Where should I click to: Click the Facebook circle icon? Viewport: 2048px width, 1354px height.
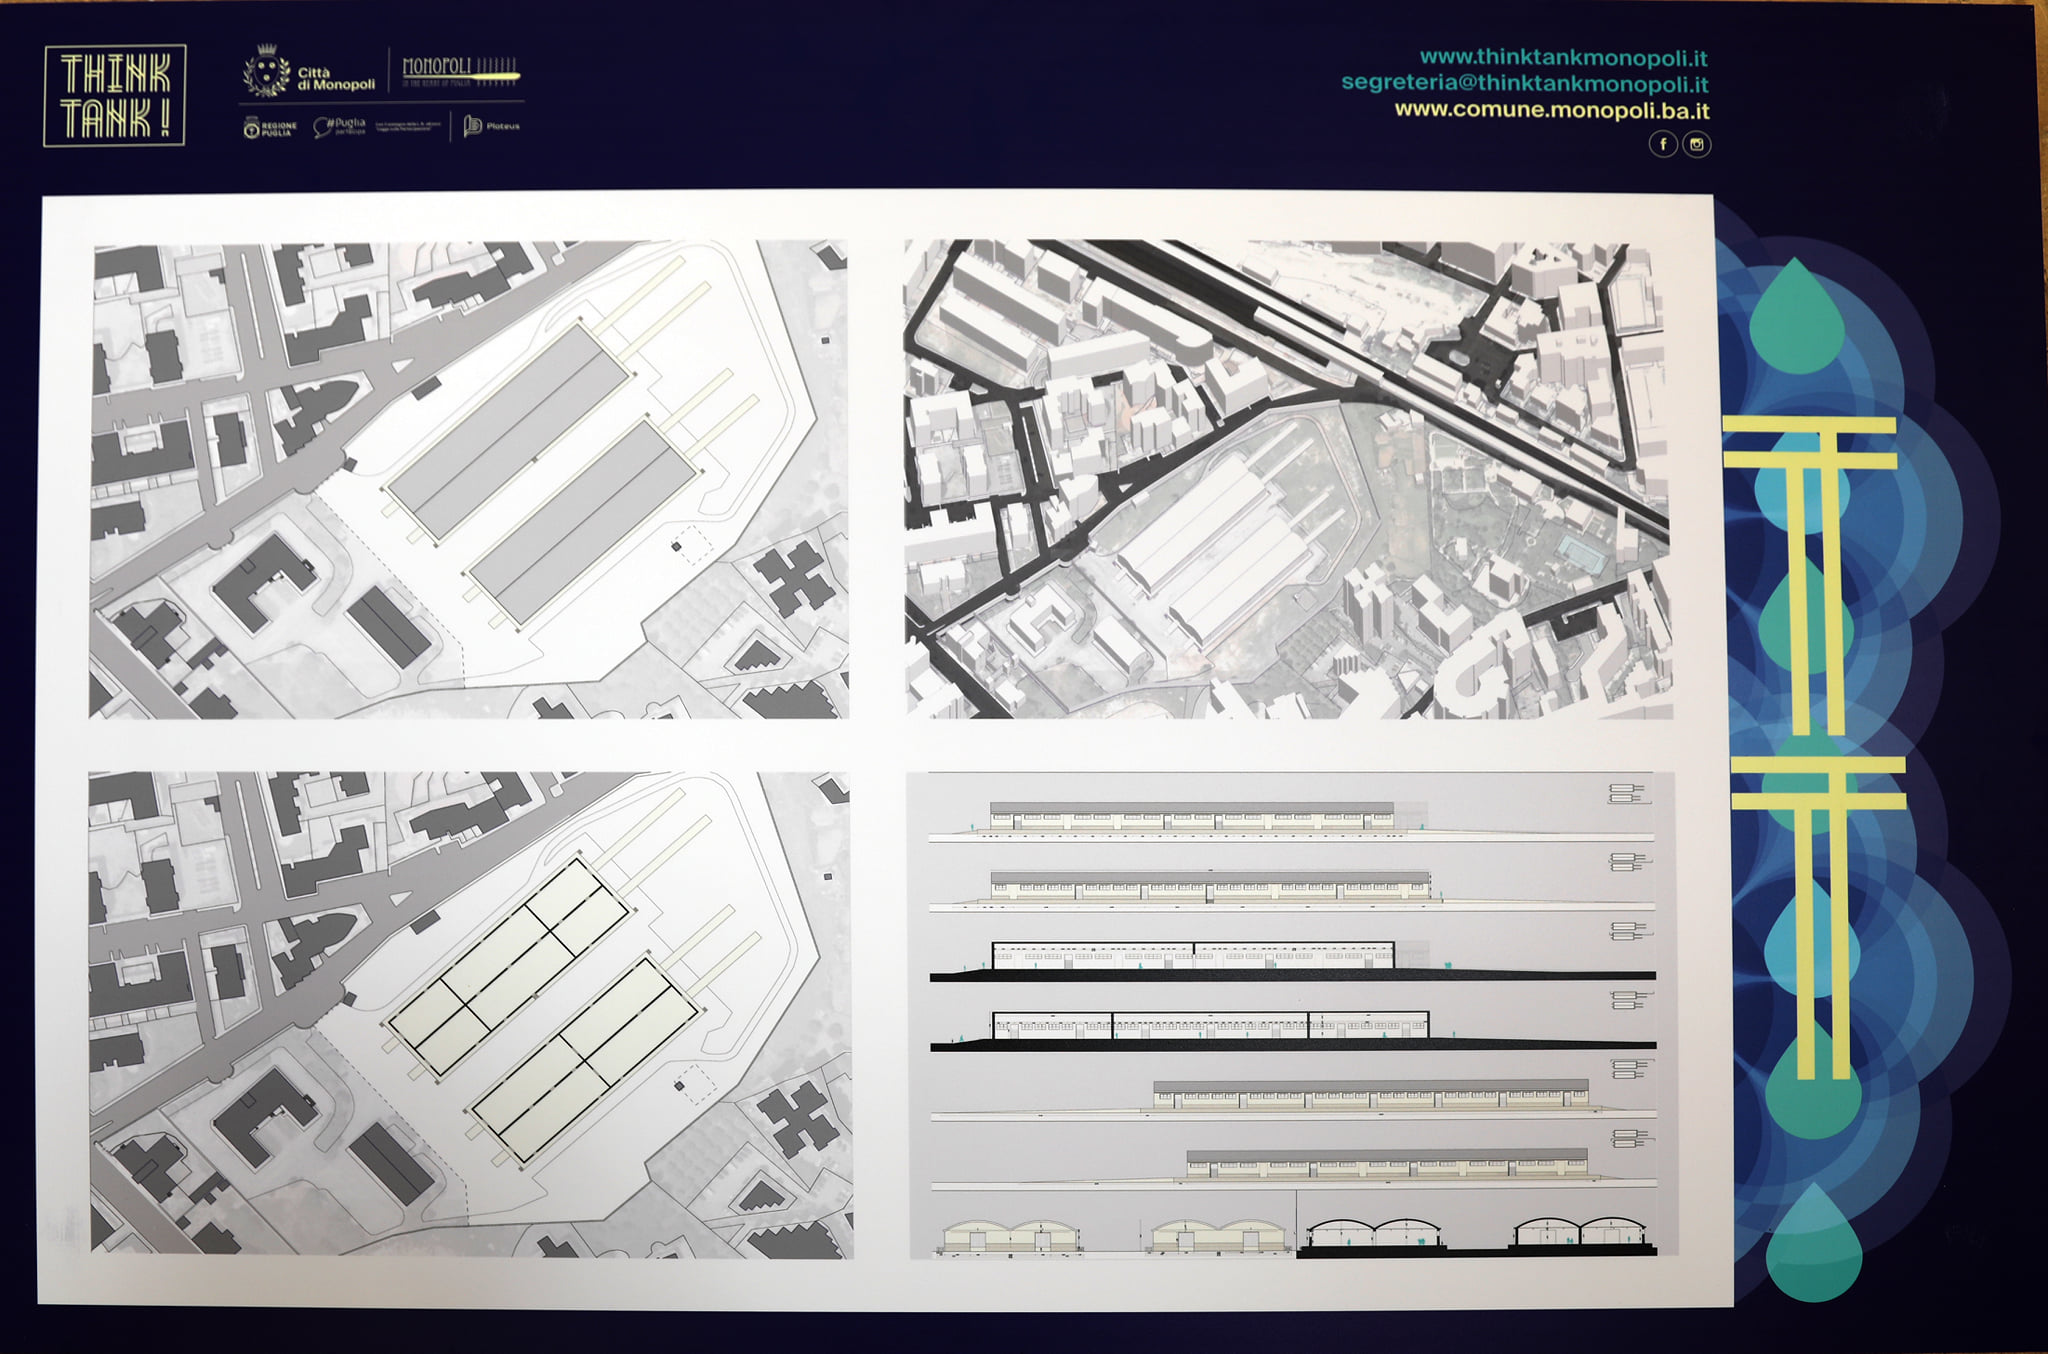coord(1663,144)
